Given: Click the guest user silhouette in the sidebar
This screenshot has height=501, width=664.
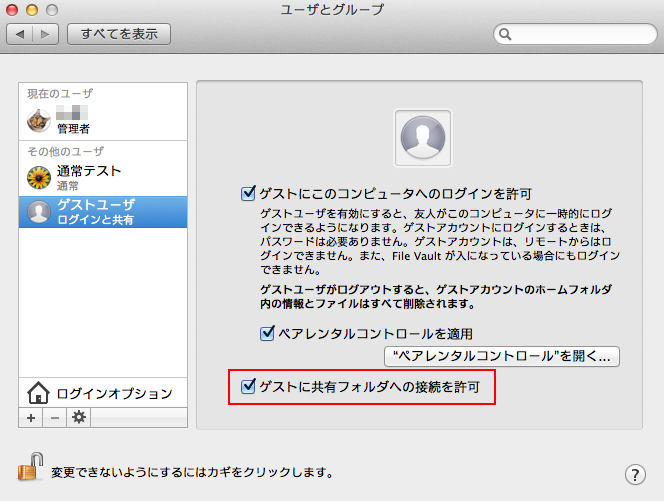Looking at the screenshot, I should coord(39,212).
